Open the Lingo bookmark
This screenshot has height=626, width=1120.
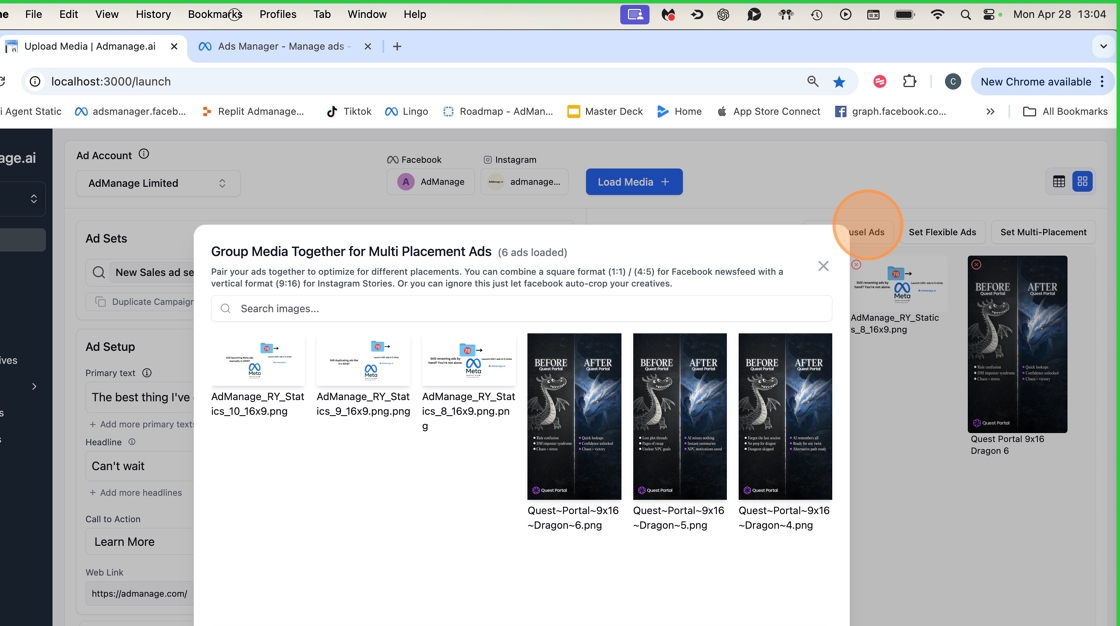coord(406,111)
